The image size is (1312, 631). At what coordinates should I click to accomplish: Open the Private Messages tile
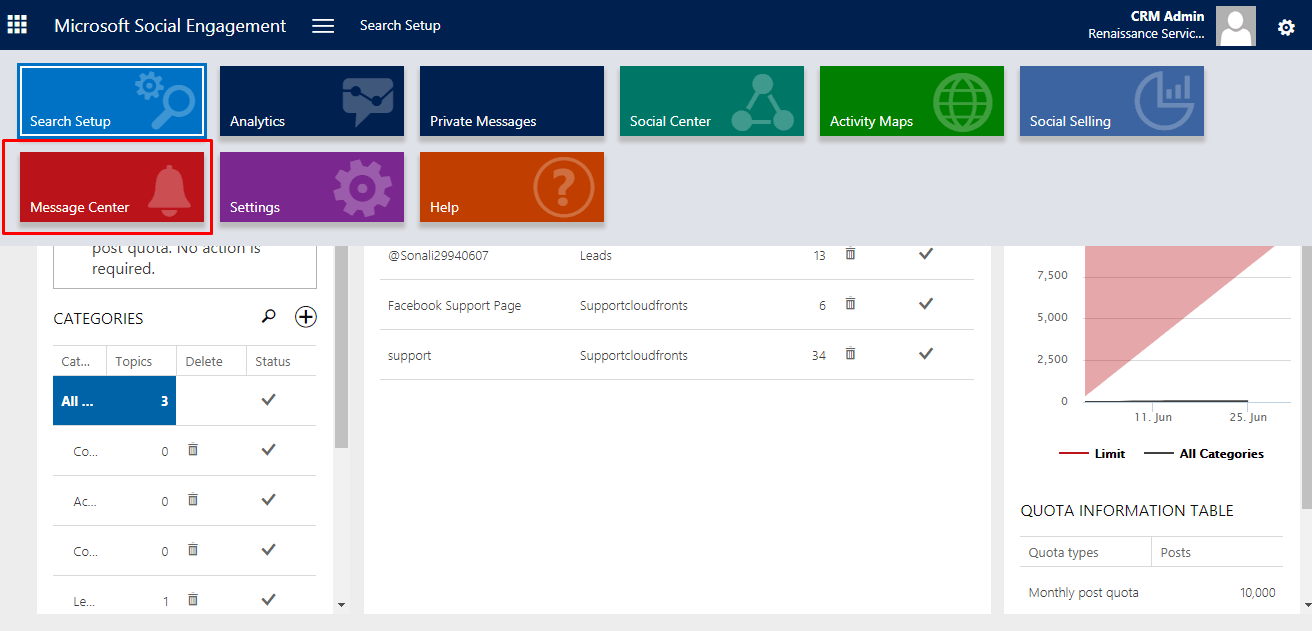point(512,101)
